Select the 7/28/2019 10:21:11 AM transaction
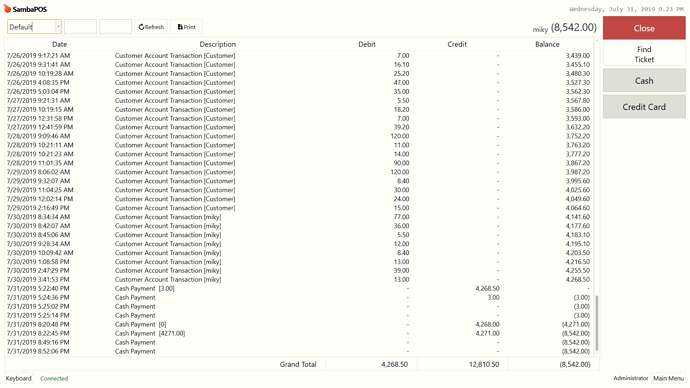 [299, 145]
